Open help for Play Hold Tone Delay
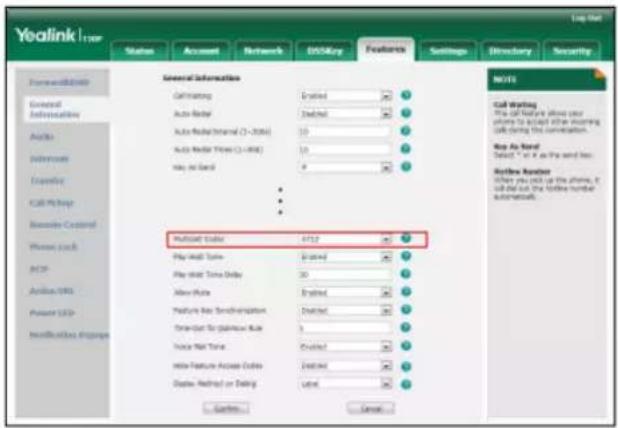 406,274
